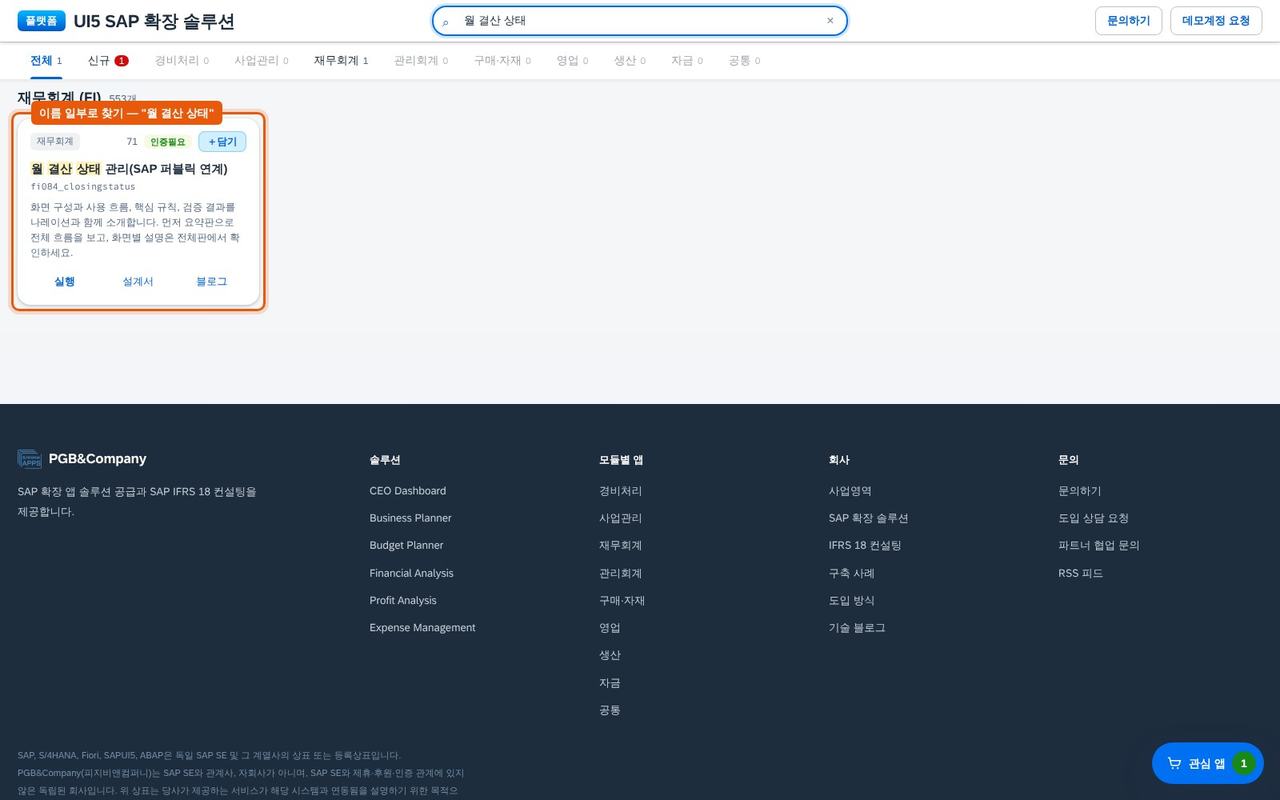Open 도입 상담 요청 footer link
1280x800 pixels.
pos(1094,518)
